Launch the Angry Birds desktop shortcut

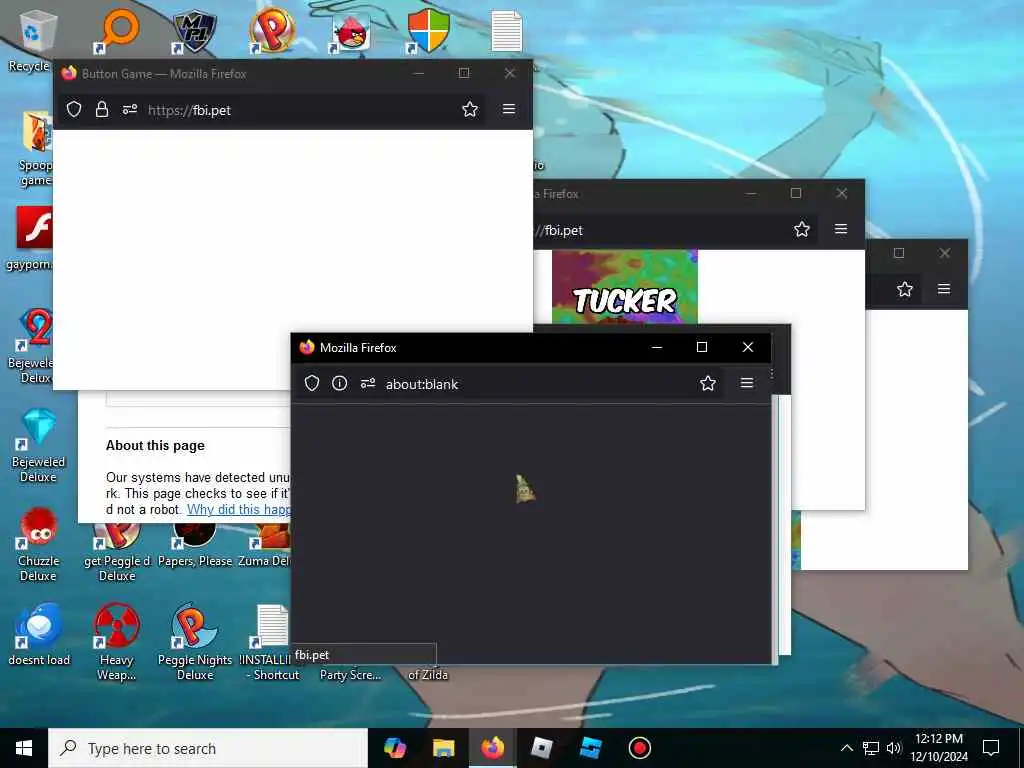click(x=351, y=32)
